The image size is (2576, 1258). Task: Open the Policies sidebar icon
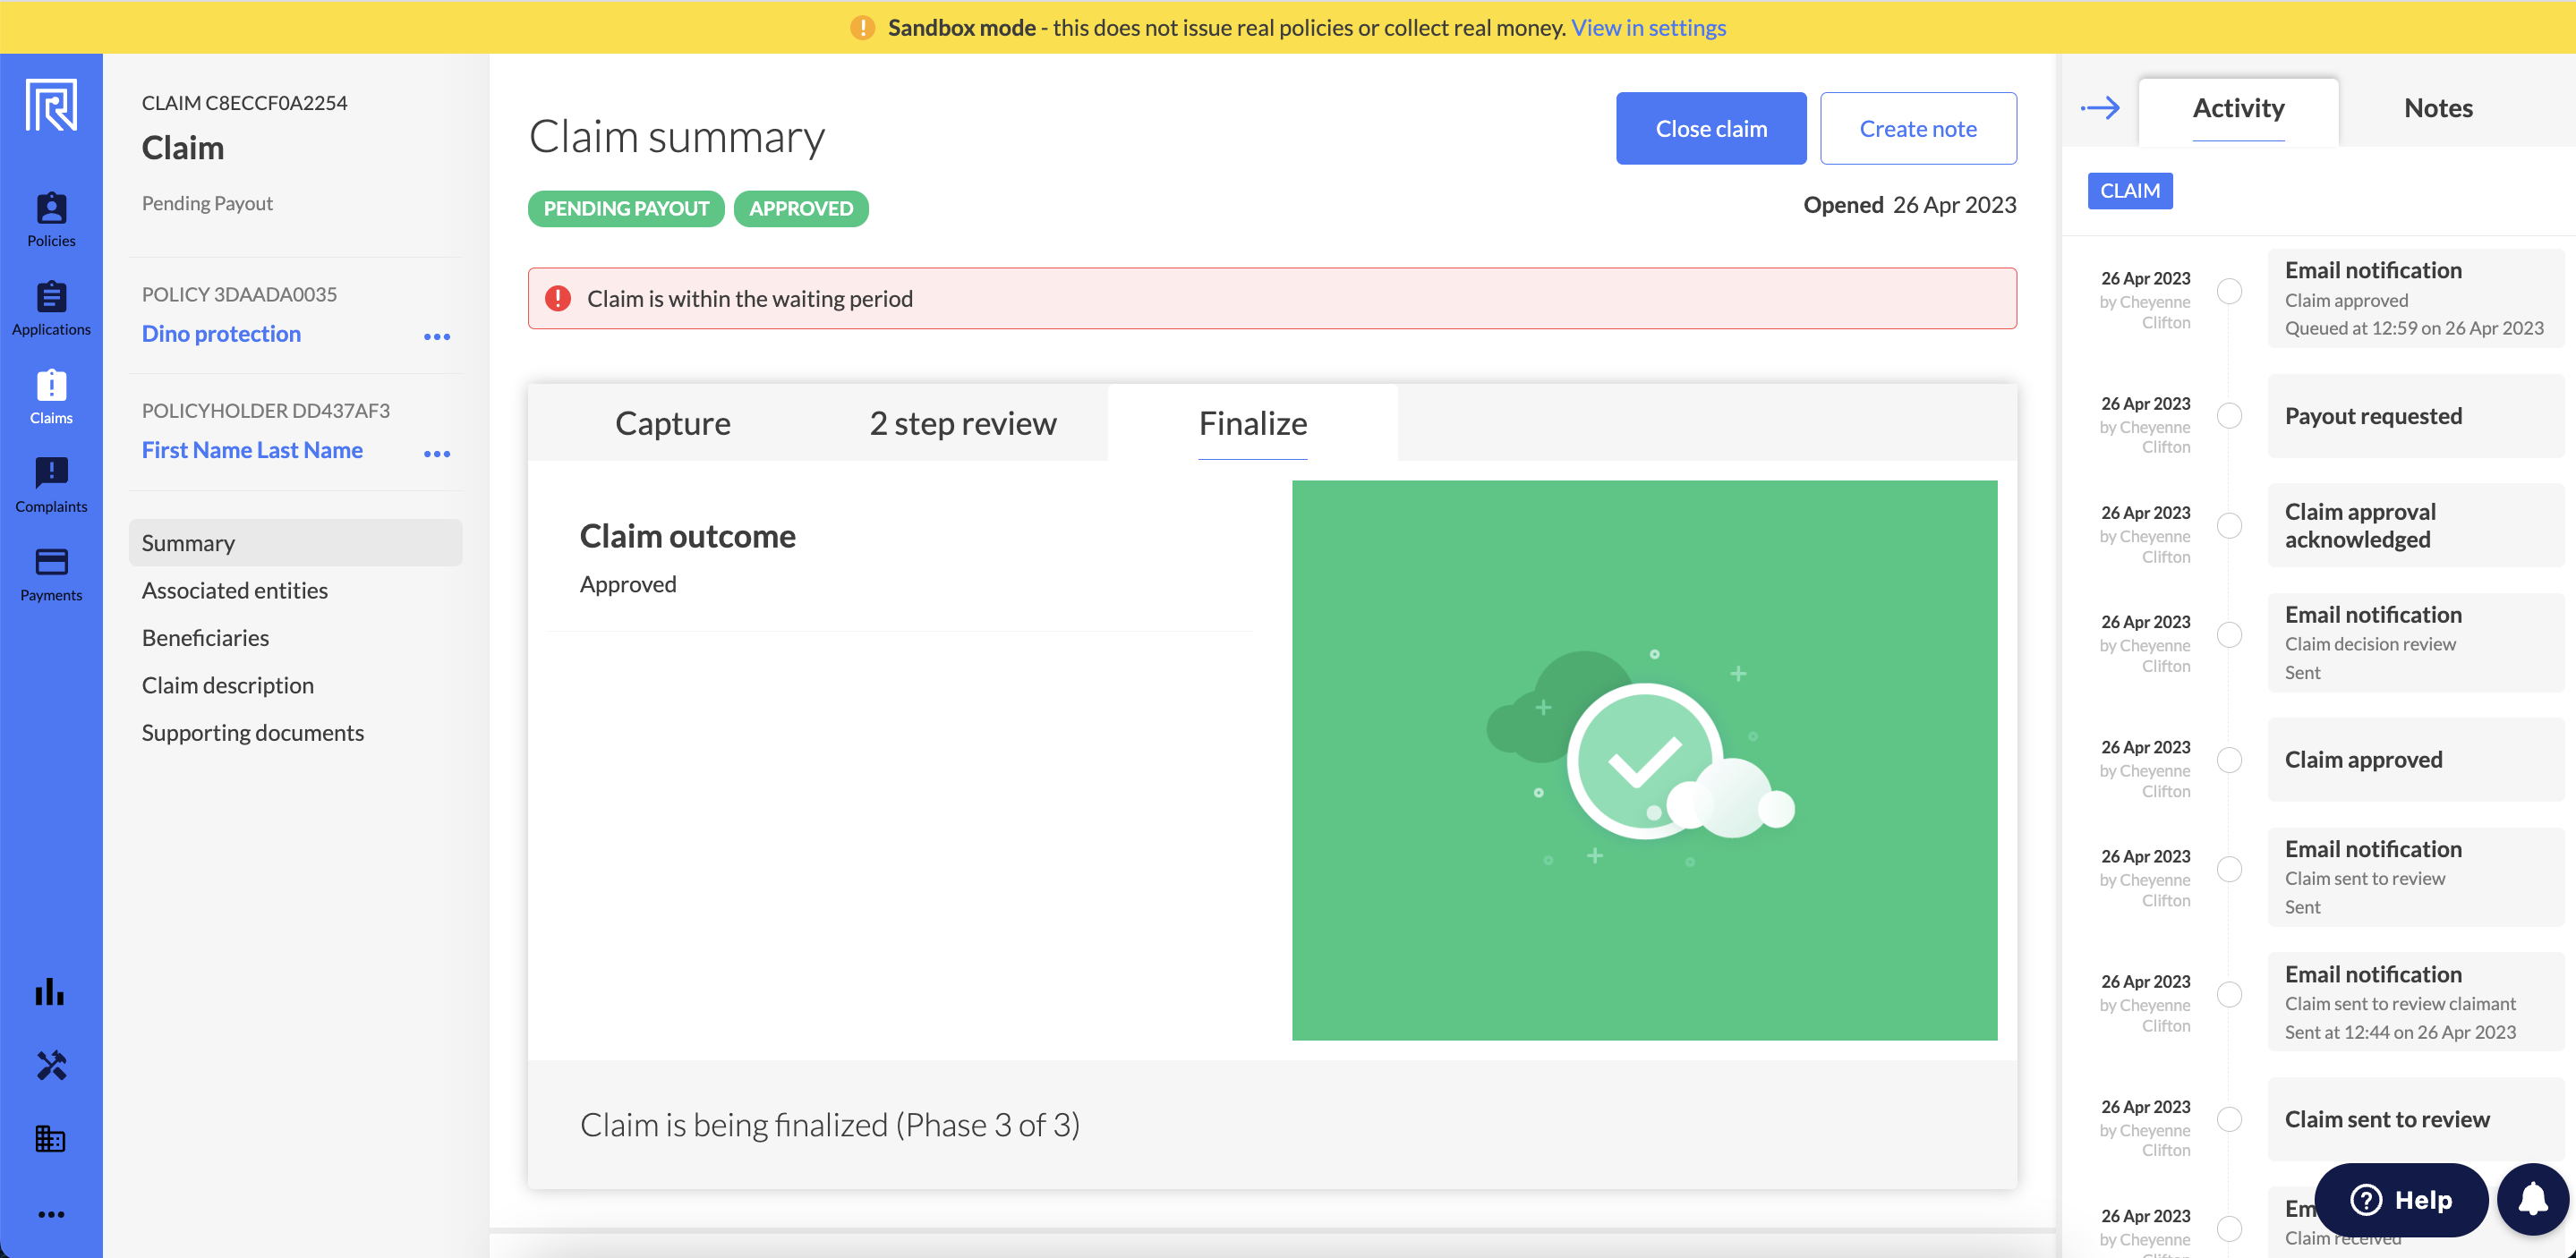pyautogui.click(x=51, y=219)
